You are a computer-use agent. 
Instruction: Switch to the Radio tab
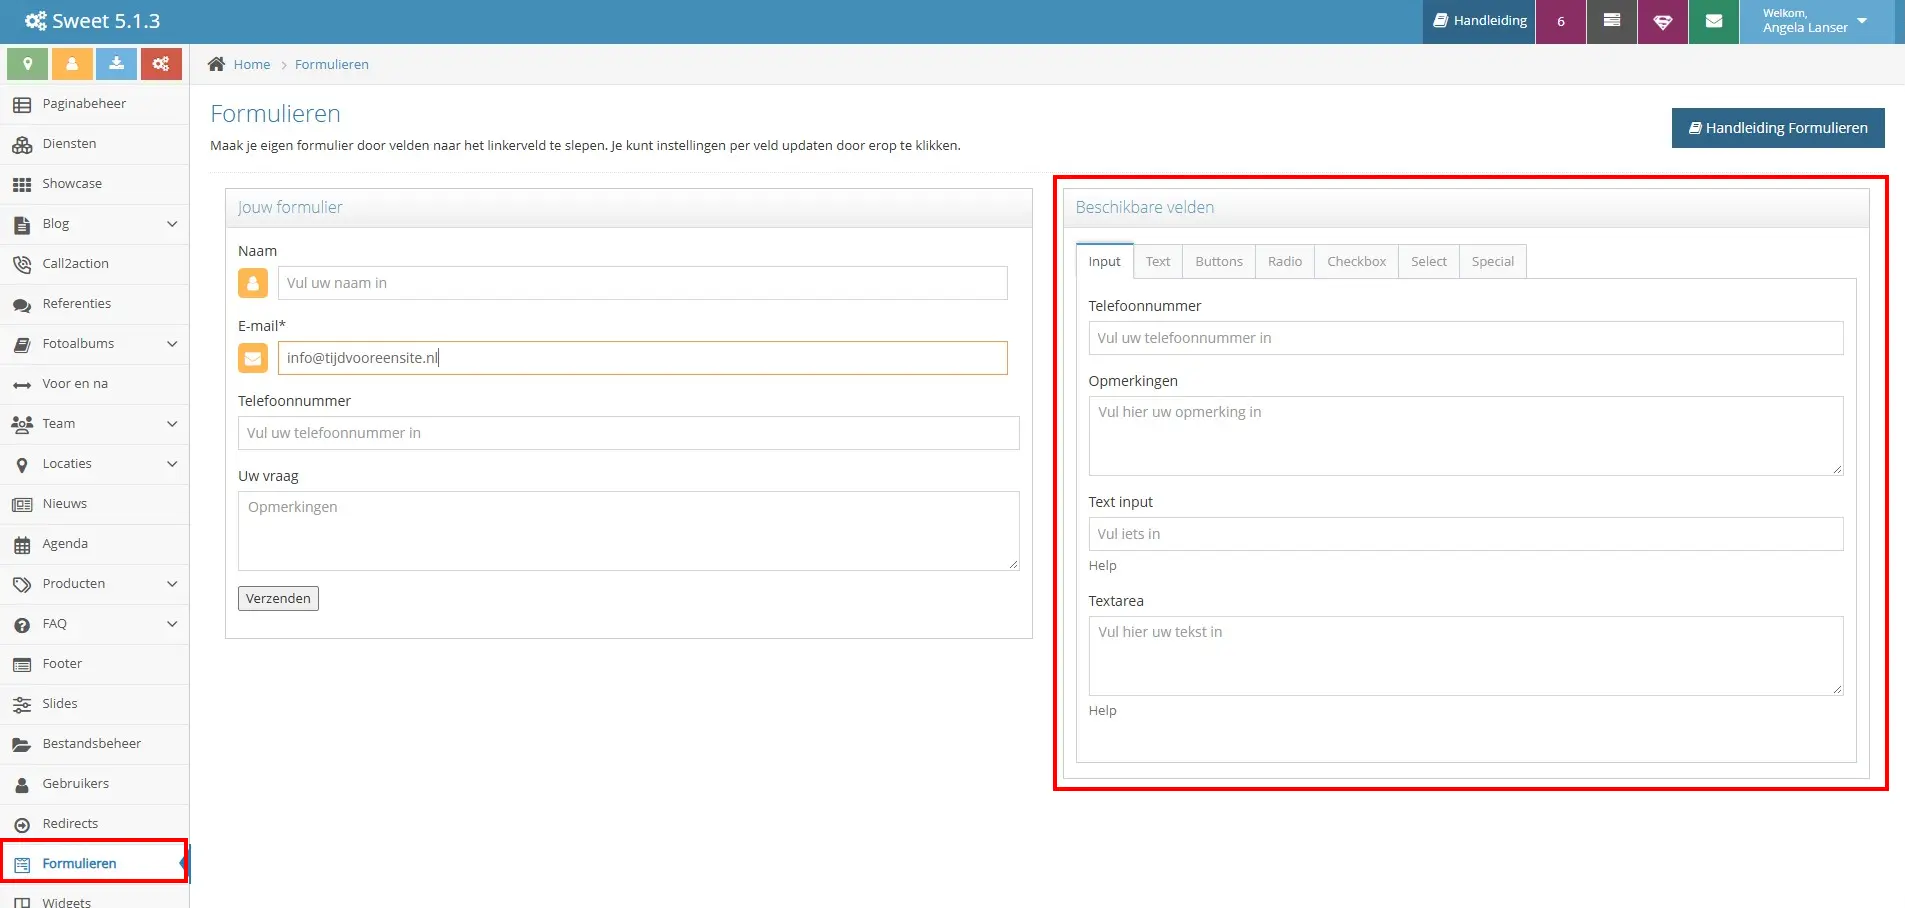coord(1285,262)
